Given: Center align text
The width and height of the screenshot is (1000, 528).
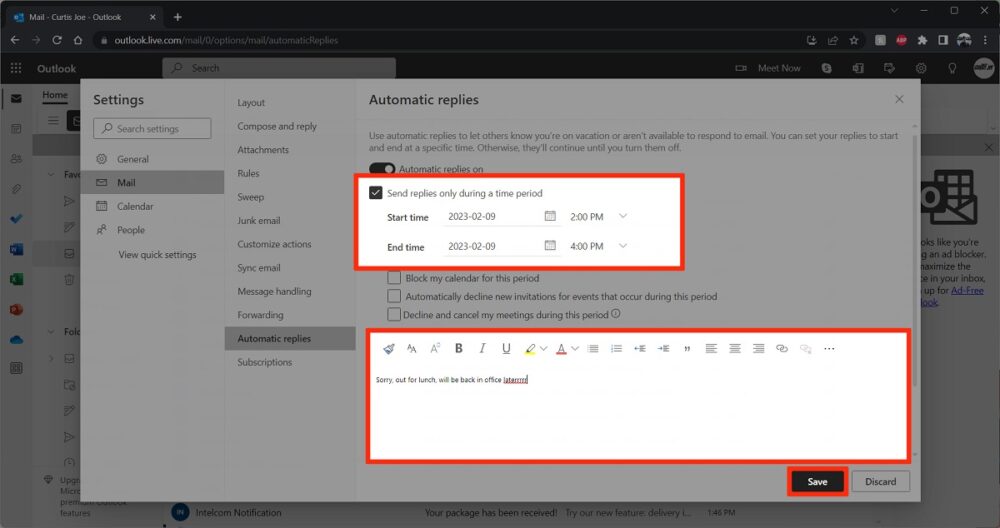Looking at the screenshot, I should click(x=735, y=348).
